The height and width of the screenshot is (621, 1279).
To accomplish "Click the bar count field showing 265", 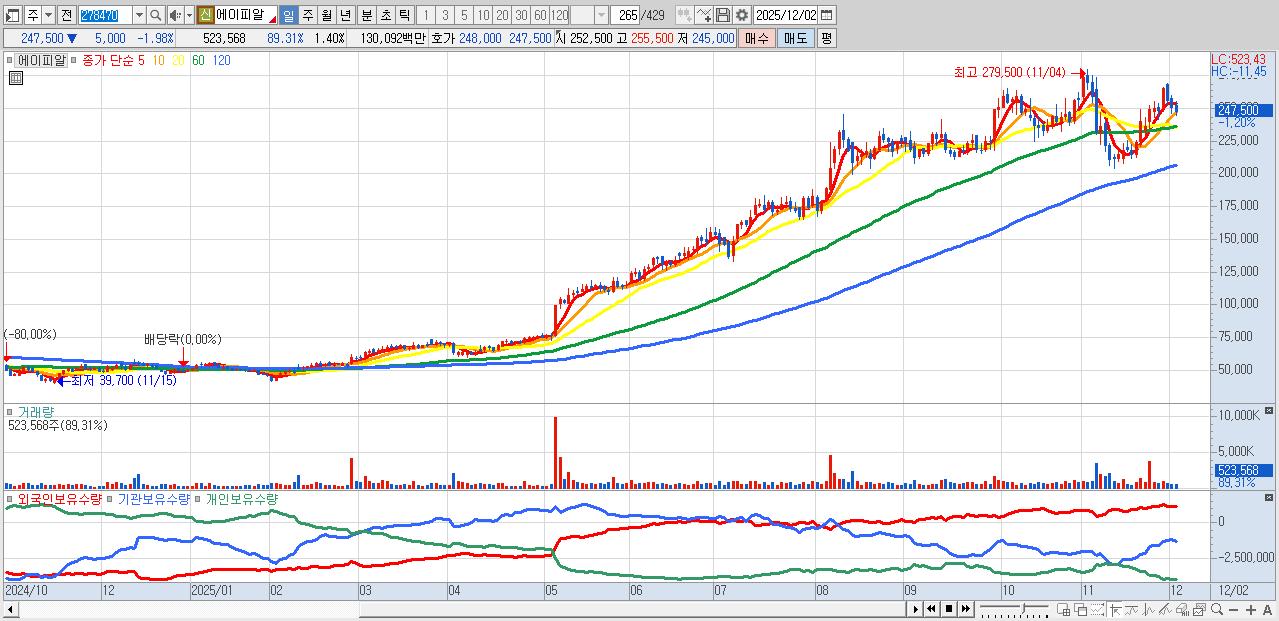I will click(x=626, y=15).
